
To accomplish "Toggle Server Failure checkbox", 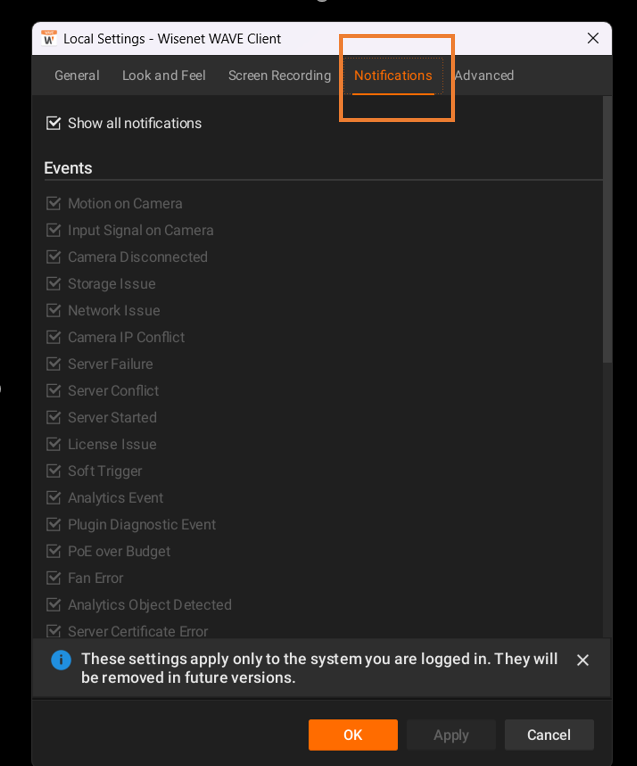I will (54, 364).
